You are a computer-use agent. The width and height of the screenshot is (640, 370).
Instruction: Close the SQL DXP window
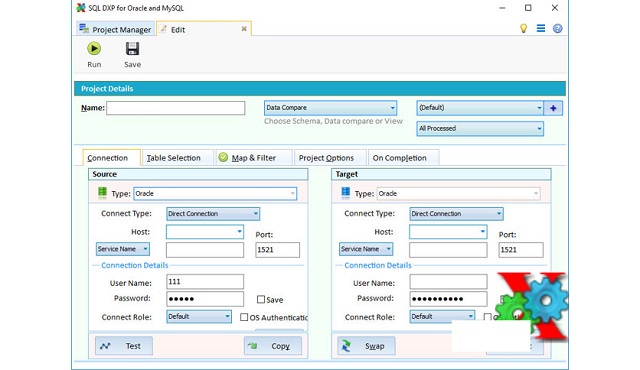pyautogui.click(x=555, y=8)
